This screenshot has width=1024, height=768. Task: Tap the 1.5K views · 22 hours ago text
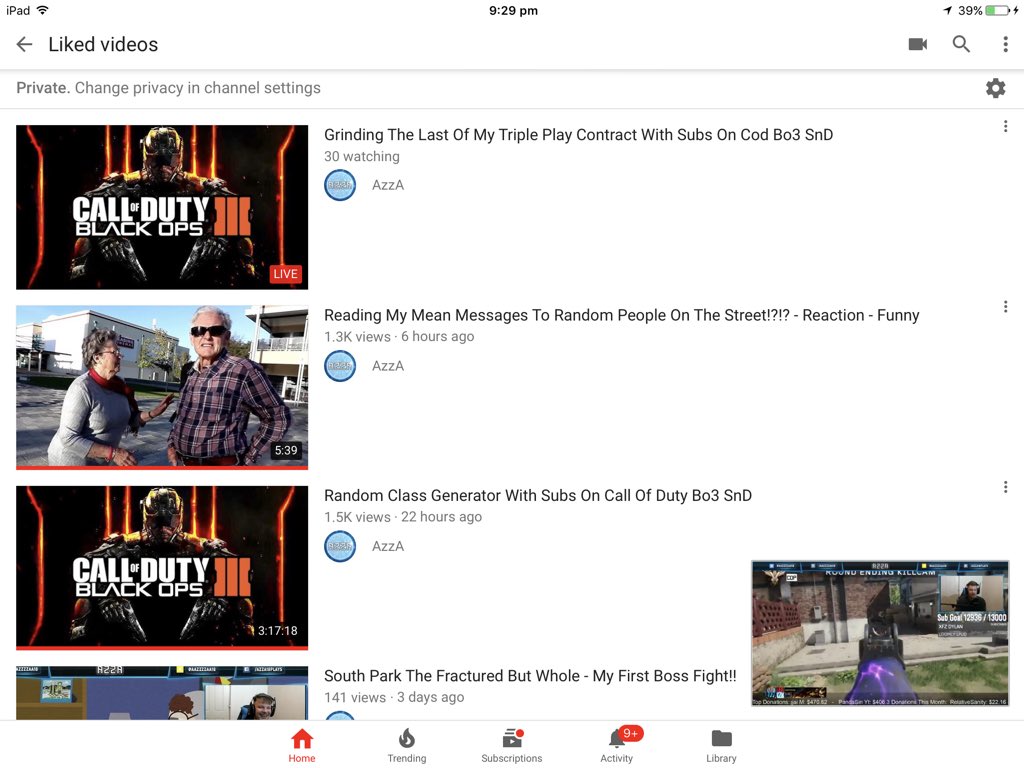[403, 517]
